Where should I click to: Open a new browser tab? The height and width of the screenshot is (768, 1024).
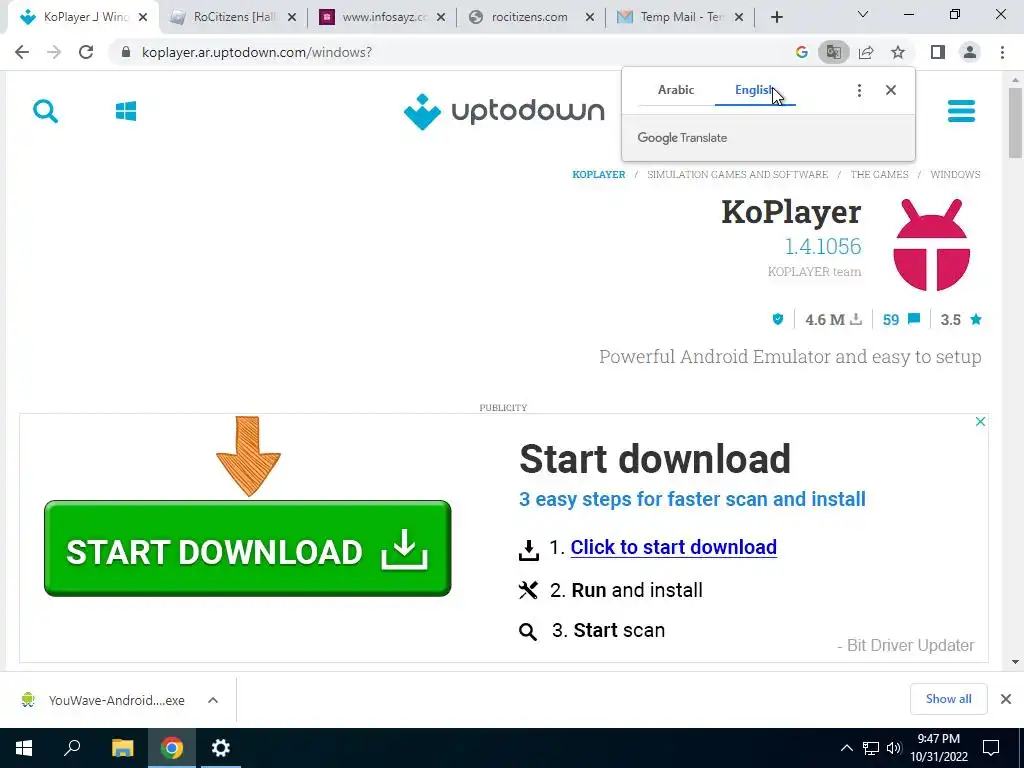[x=776, y=18]
